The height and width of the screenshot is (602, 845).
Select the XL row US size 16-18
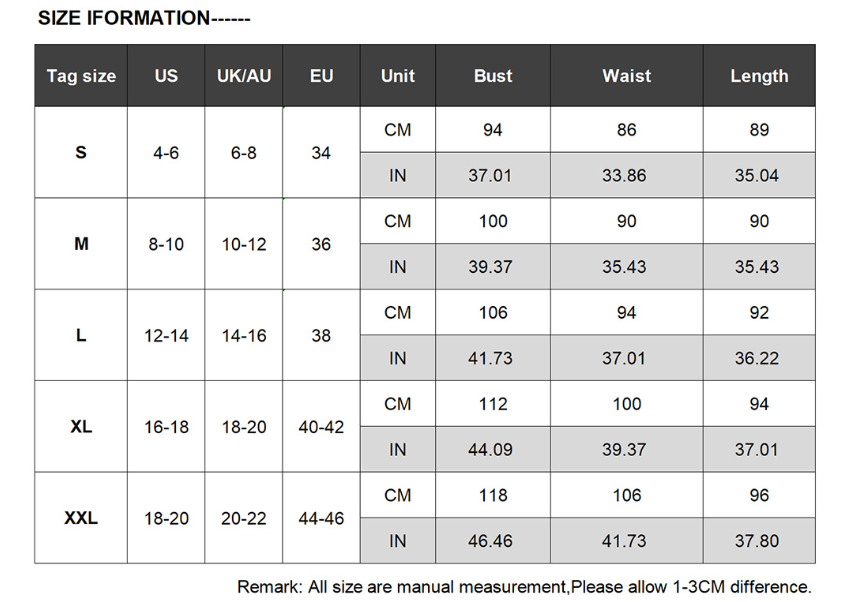click(166, 427)
